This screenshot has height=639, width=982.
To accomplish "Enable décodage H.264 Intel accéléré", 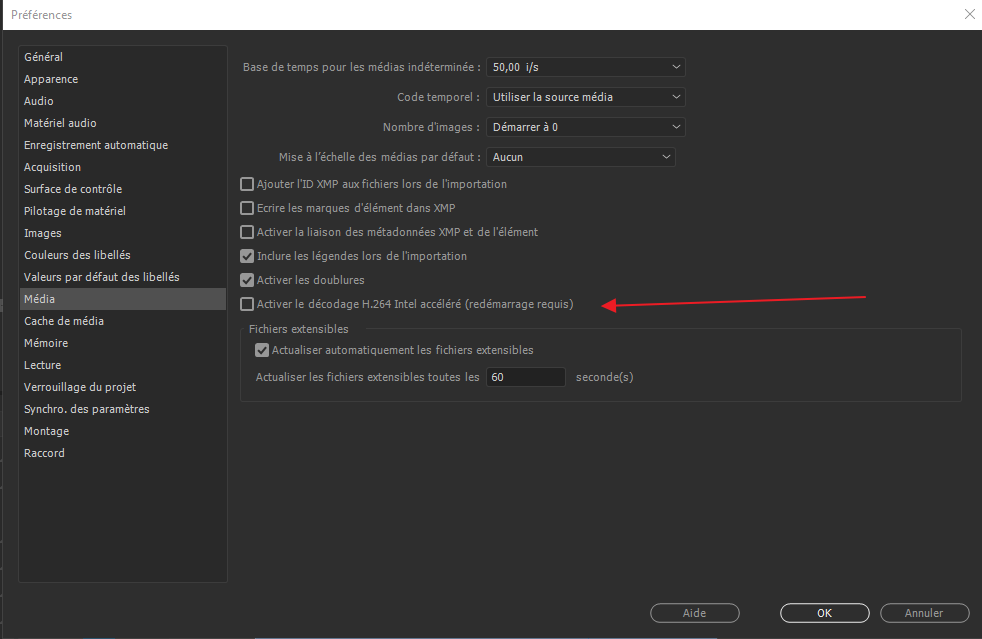I will click(x=247, y=304).
